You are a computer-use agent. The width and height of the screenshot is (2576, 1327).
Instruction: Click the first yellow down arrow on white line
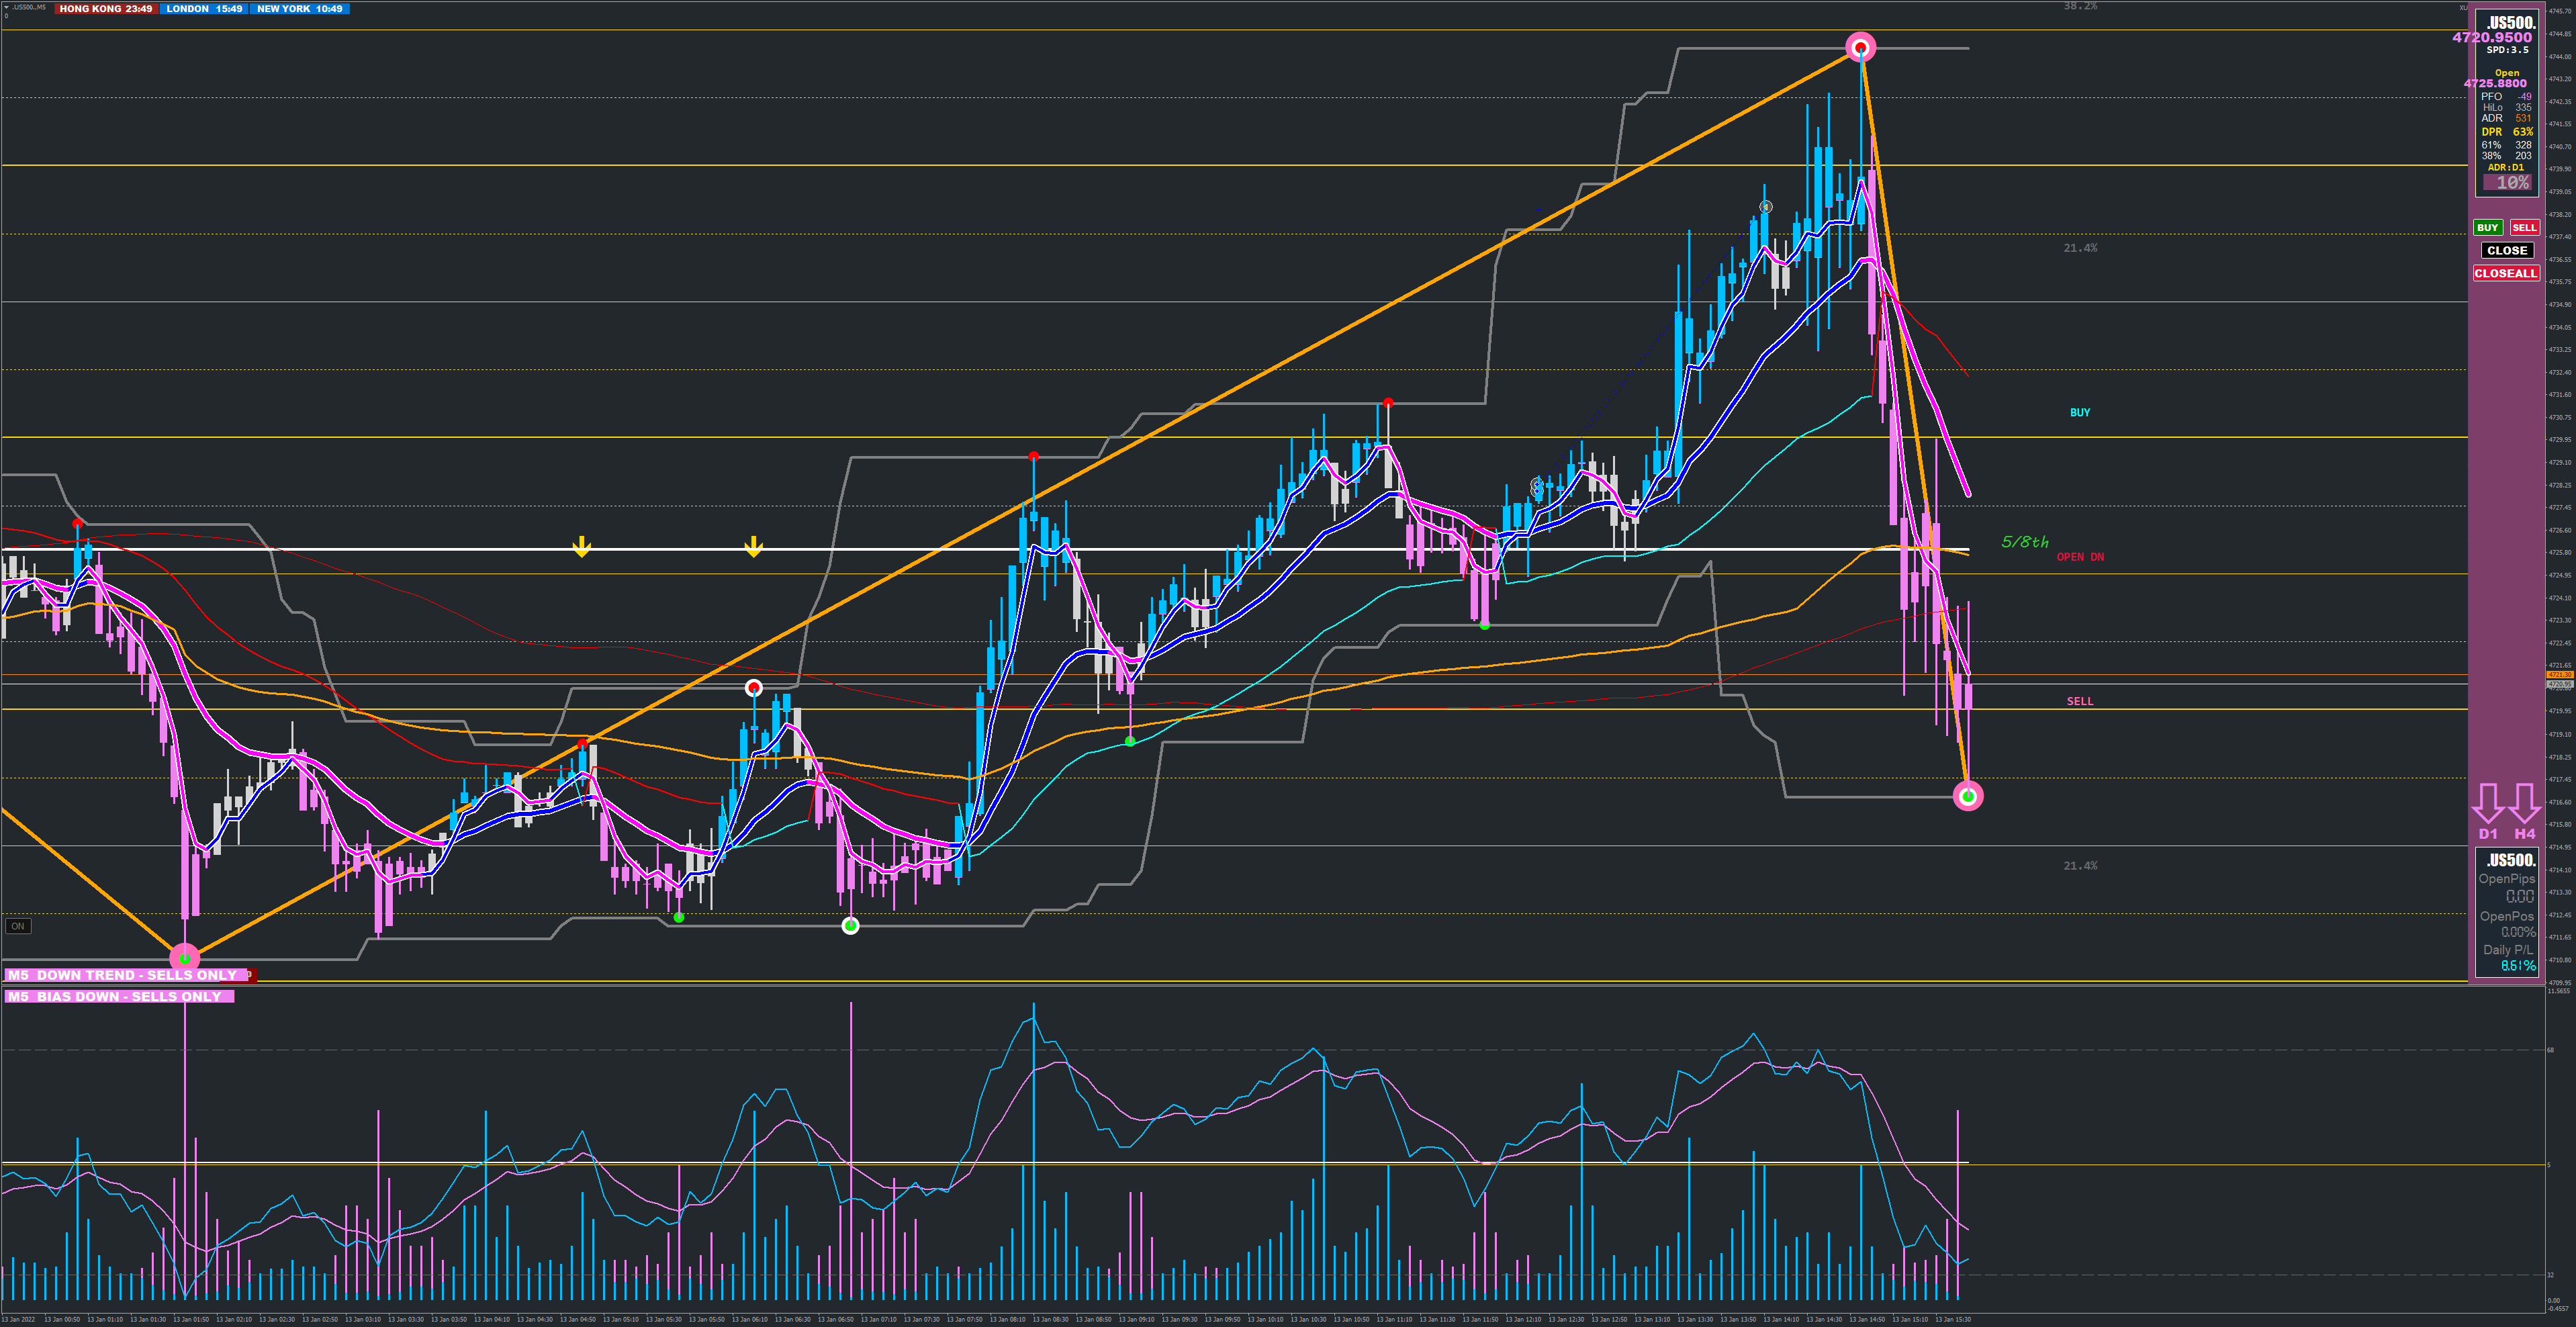click(581, 547)
